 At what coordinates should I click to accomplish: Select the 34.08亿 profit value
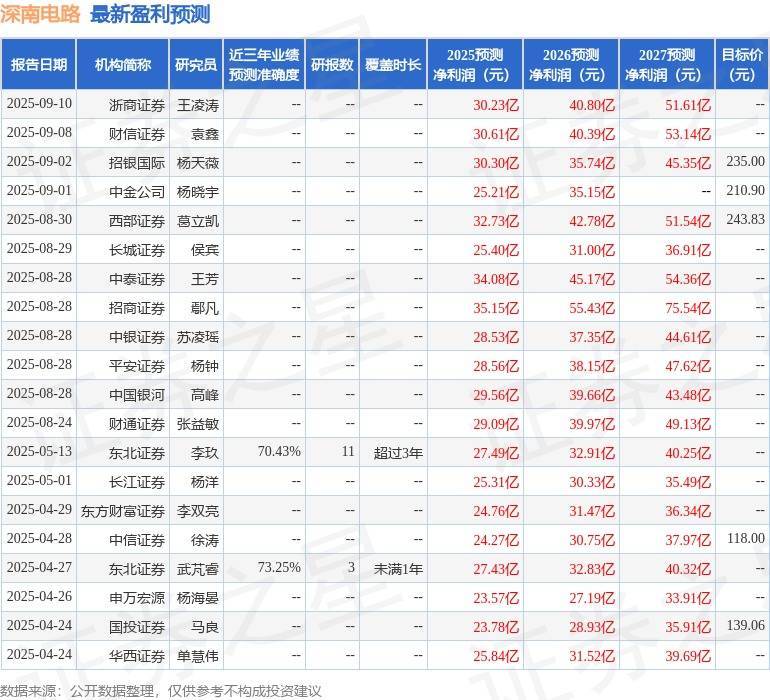[496, 279]
